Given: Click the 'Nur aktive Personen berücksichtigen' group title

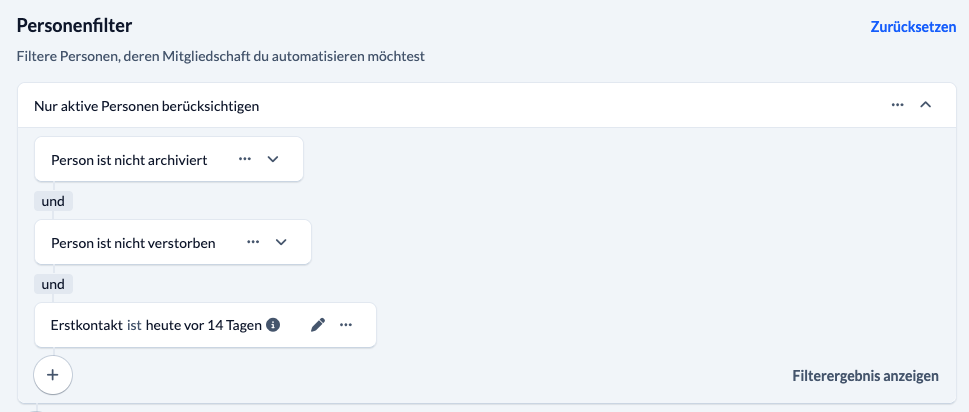Looking at the screenshot, I should (x=146, y=106).
